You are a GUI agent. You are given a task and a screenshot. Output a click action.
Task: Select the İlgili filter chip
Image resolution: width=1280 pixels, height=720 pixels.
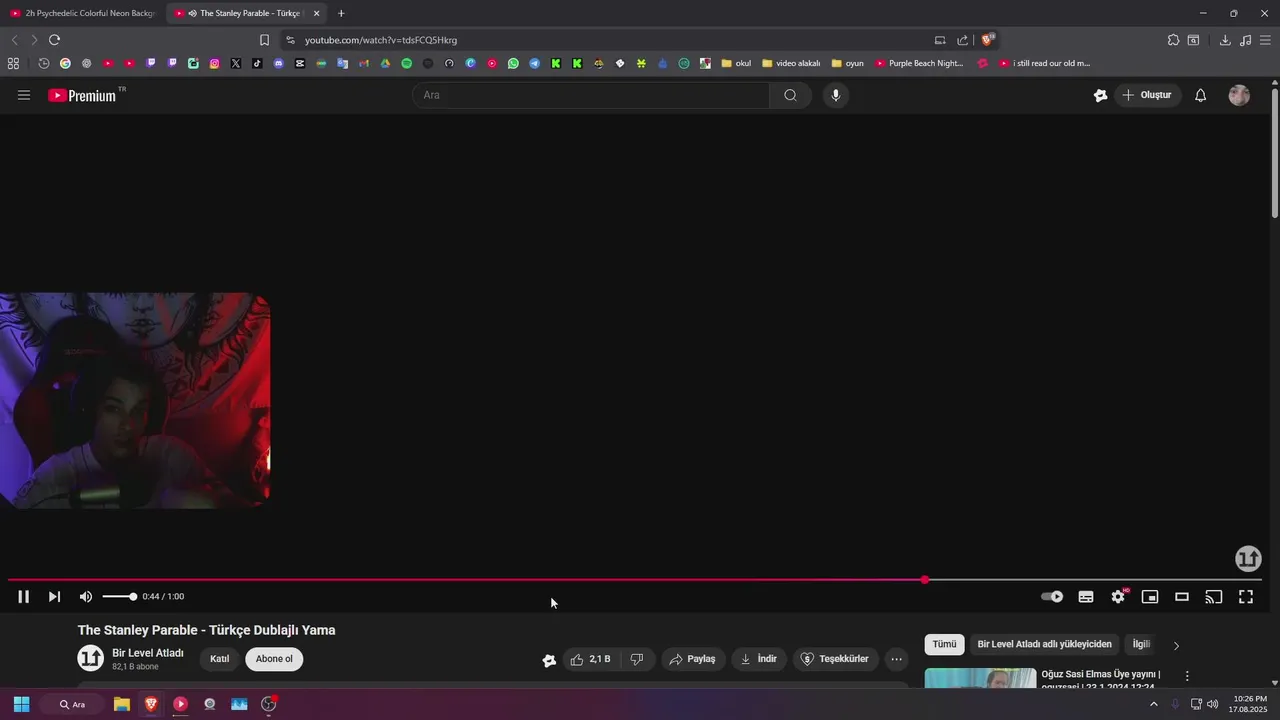coord(1141,644)
